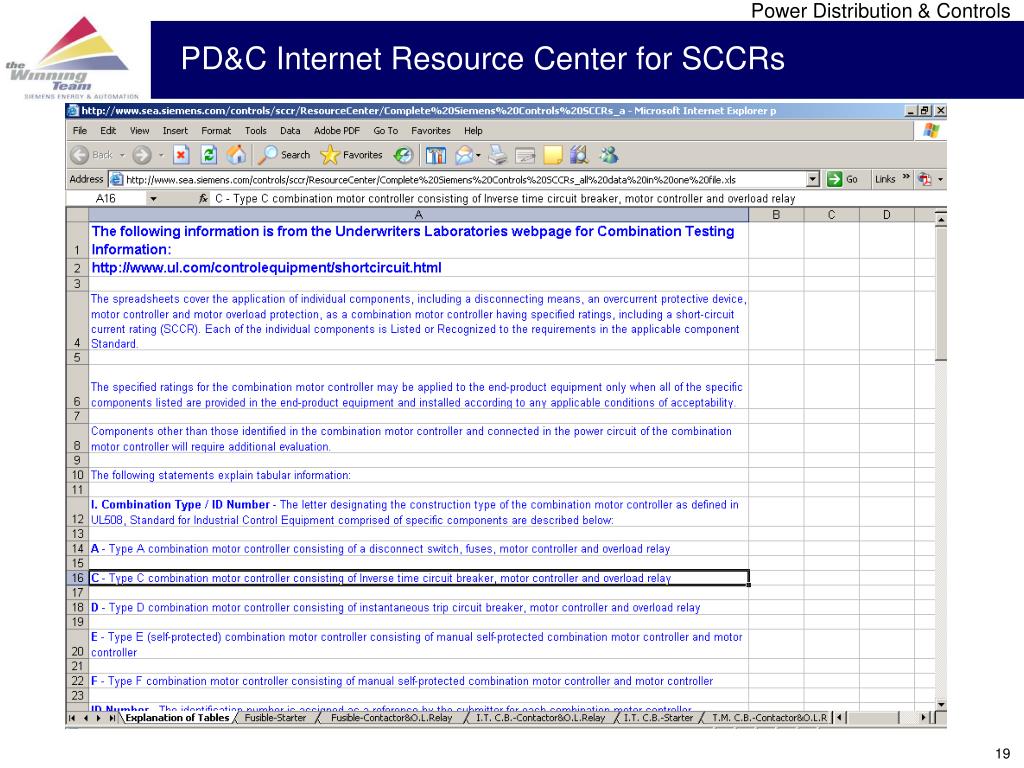Viewport: 1024px width, 768px height.
Task: Click the Back navigation arrow icon
Action: coord(80,155)
